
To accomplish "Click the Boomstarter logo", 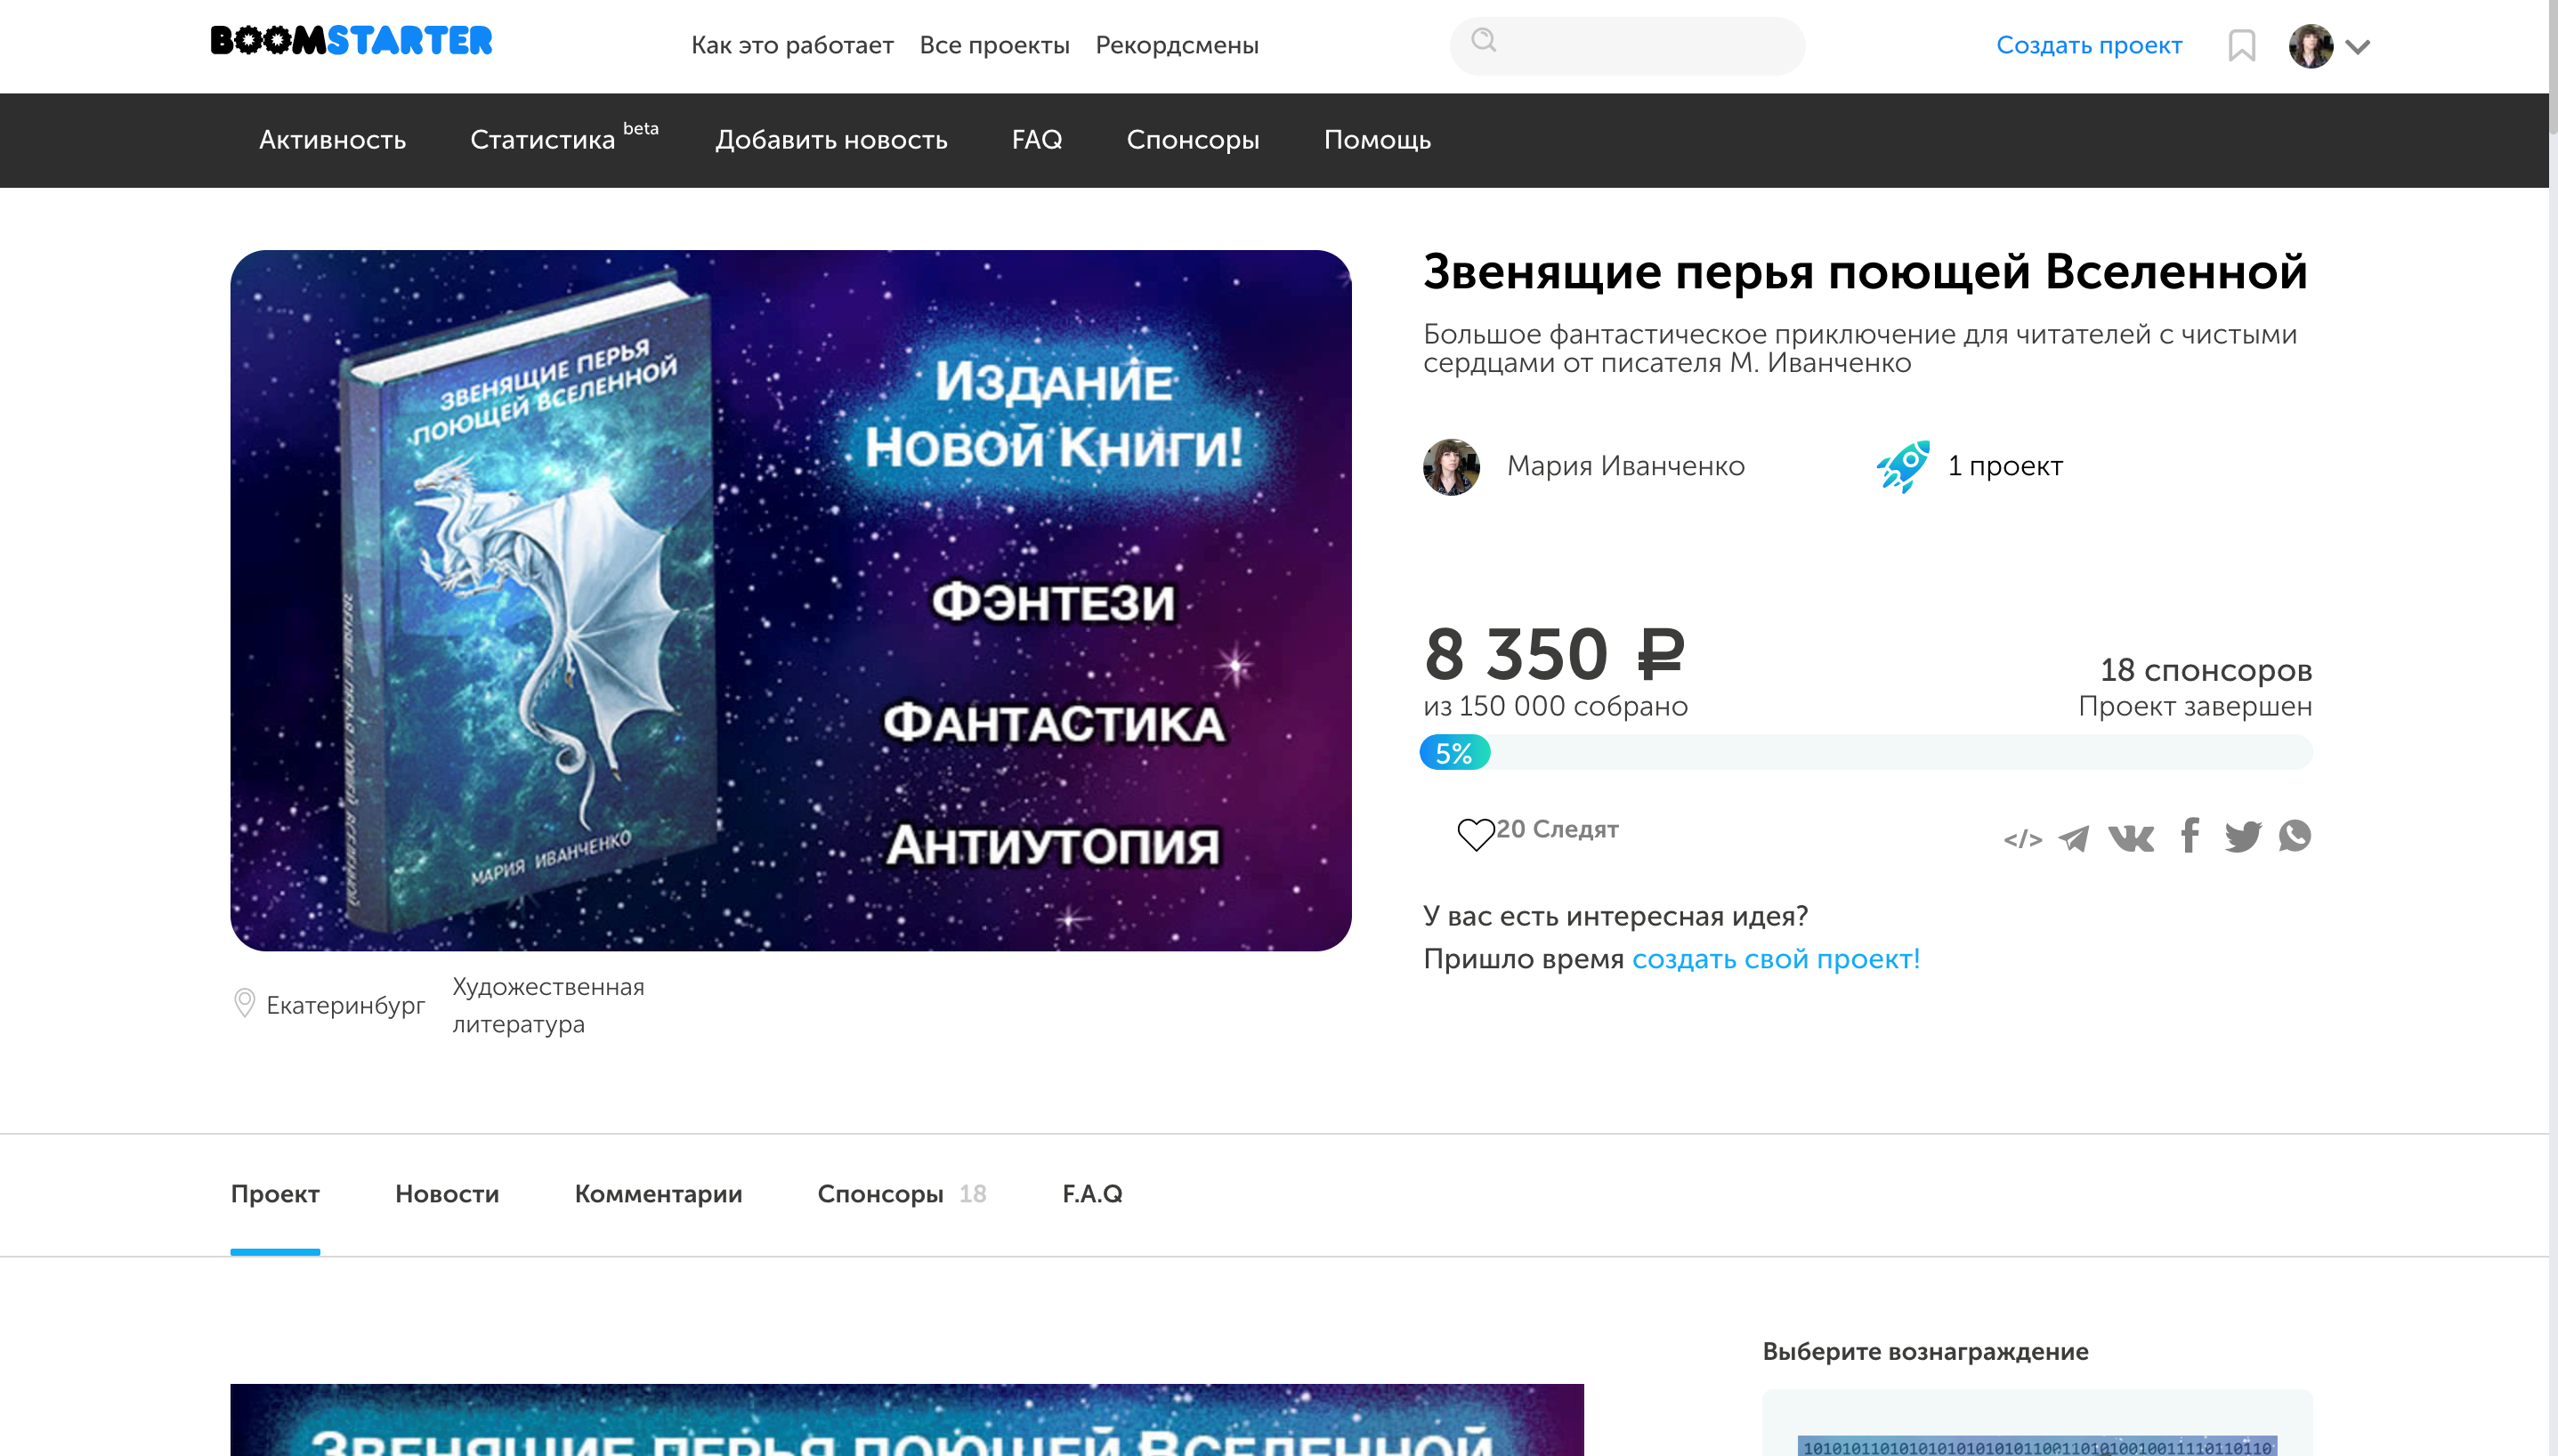I will tap(351, 41).
